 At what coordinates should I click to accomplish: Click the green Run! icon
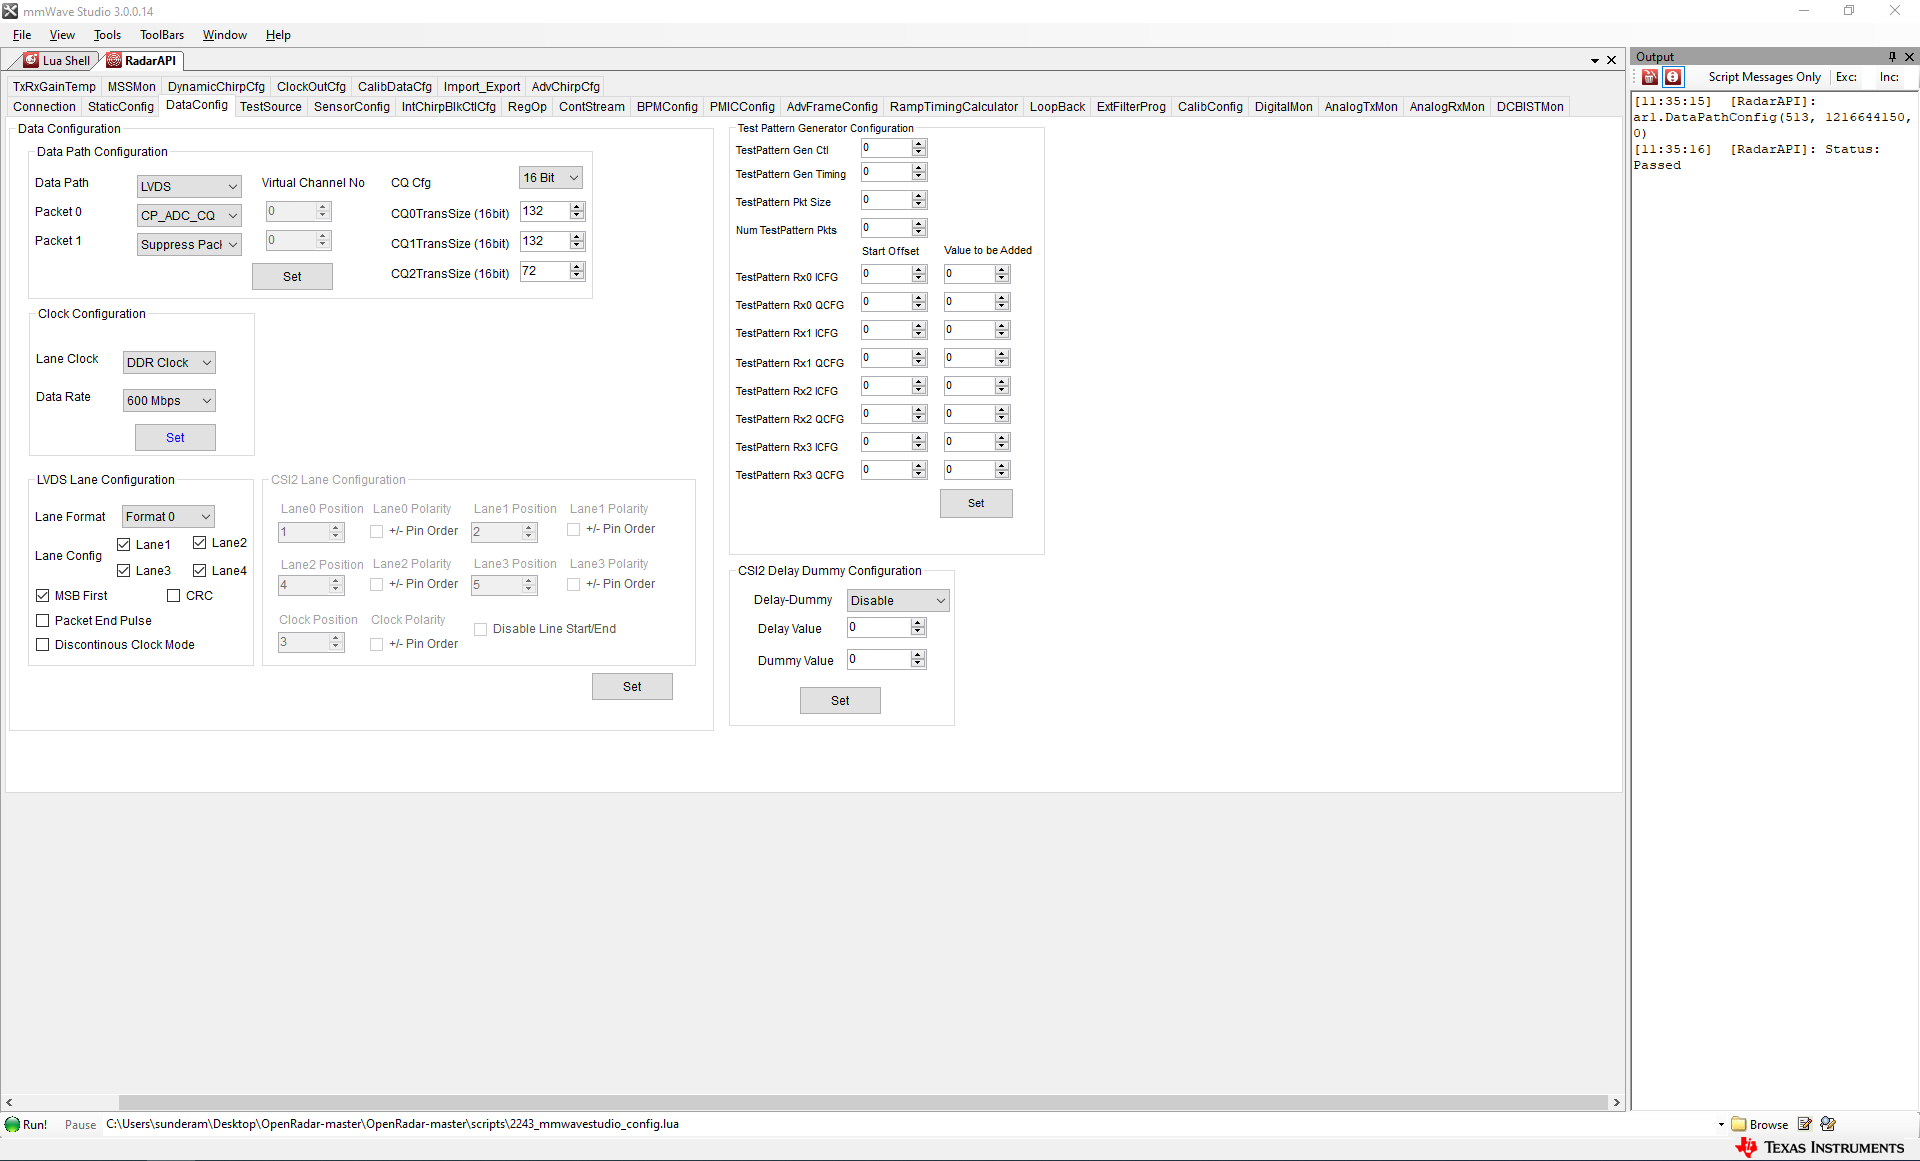(12, 1124)
